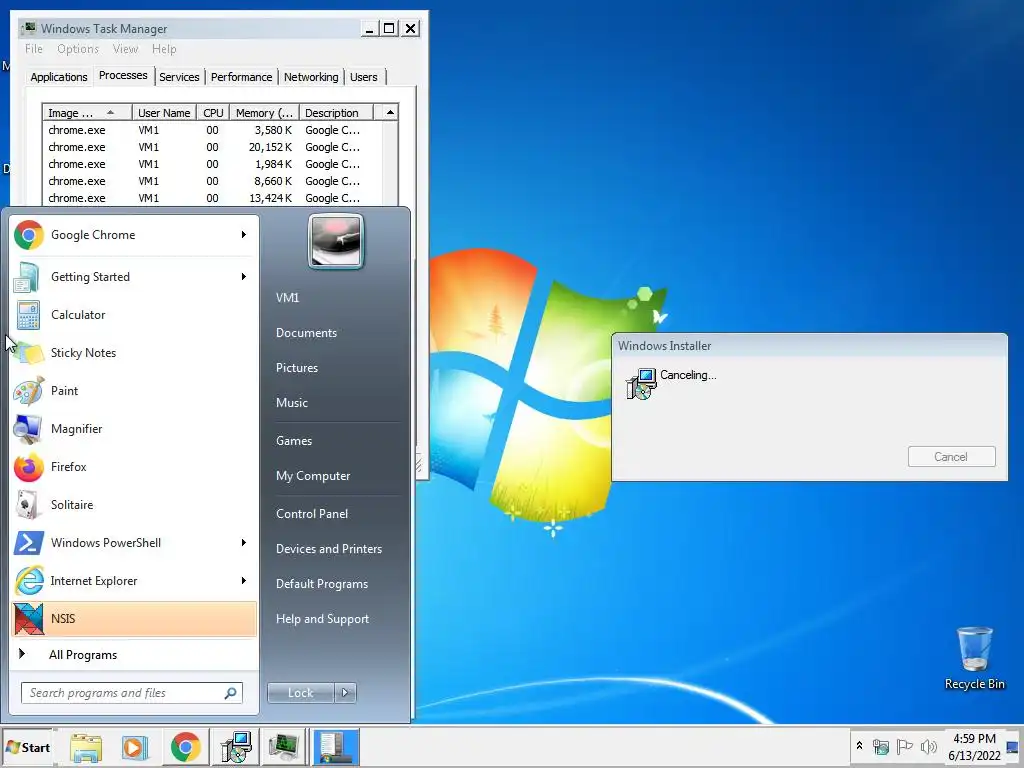The width and height of the screenshot is (1024, 768).
Task: Launch Firefox from the Start menu
Action: point(134,467)
